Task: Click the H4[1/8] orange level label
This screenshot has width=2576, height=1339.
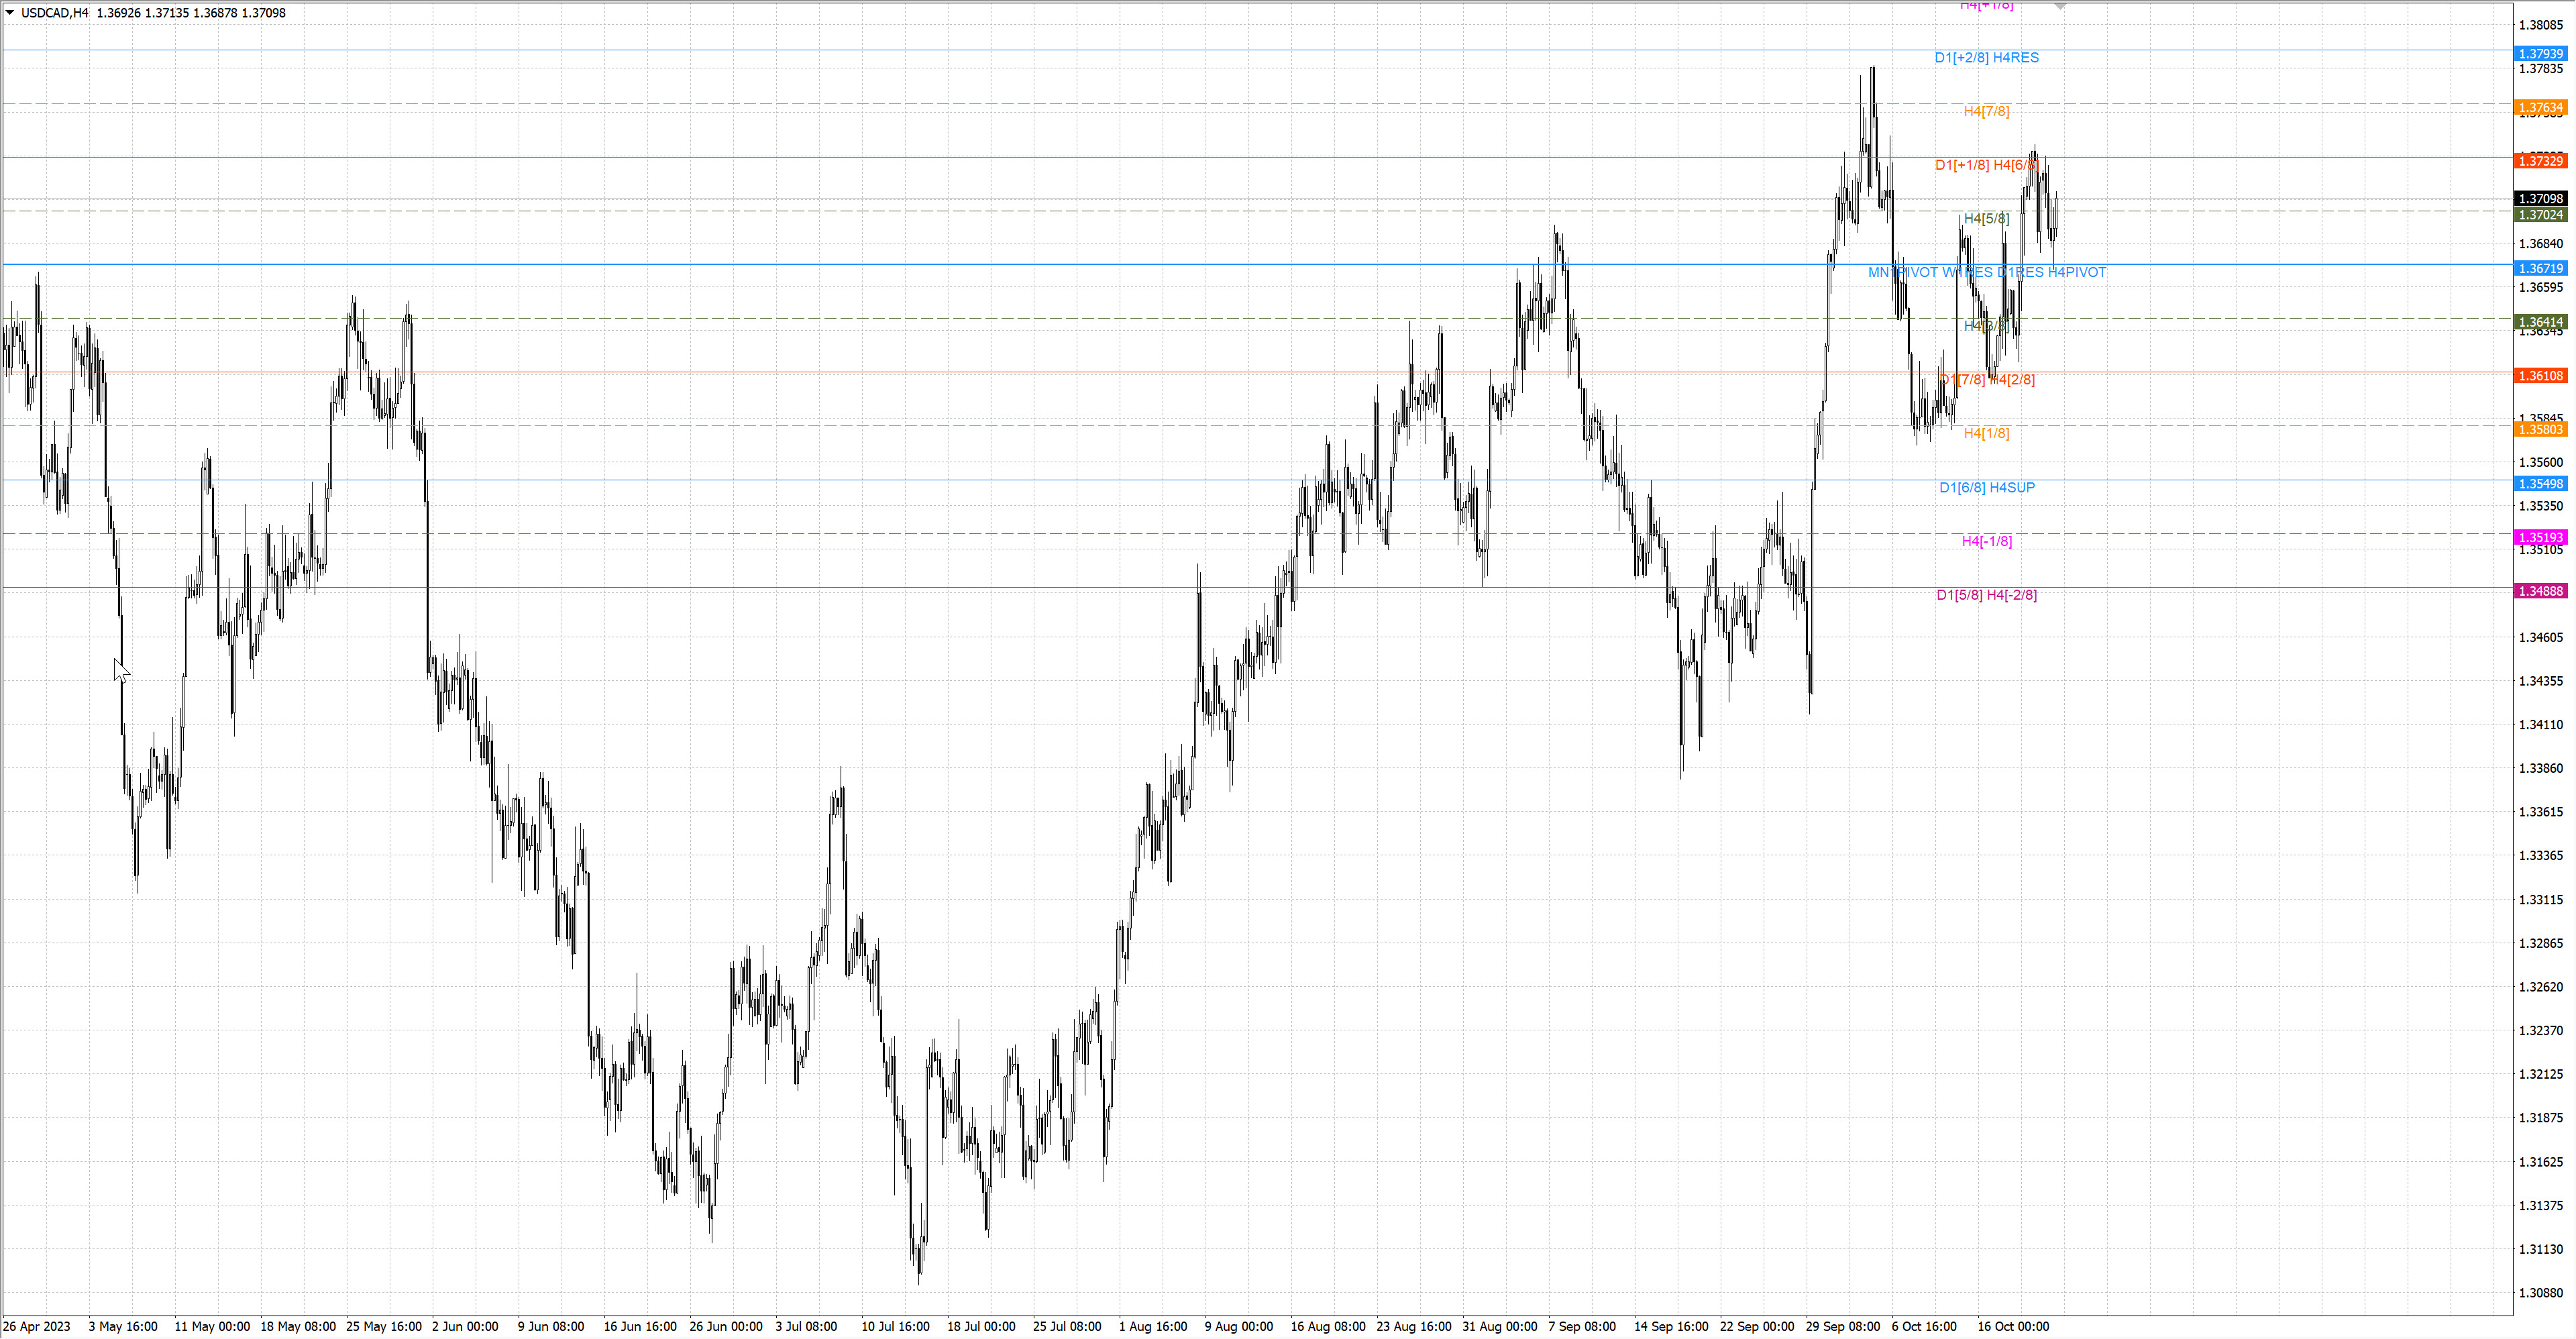Action: [x=1986, y=433]
